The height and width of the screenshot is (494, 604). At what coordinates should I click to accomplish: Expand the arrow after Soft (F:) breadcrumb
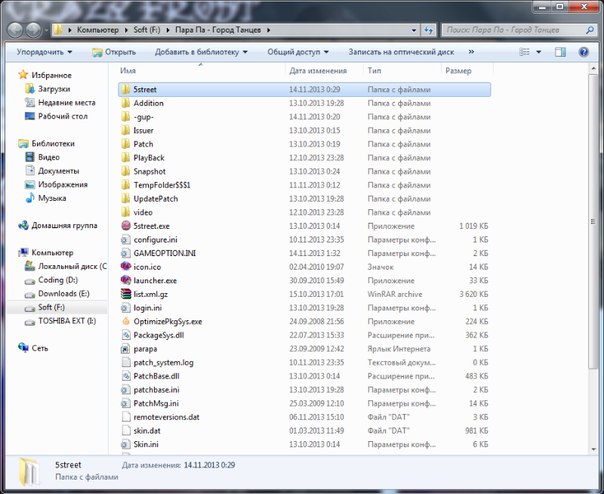(168, 30)
